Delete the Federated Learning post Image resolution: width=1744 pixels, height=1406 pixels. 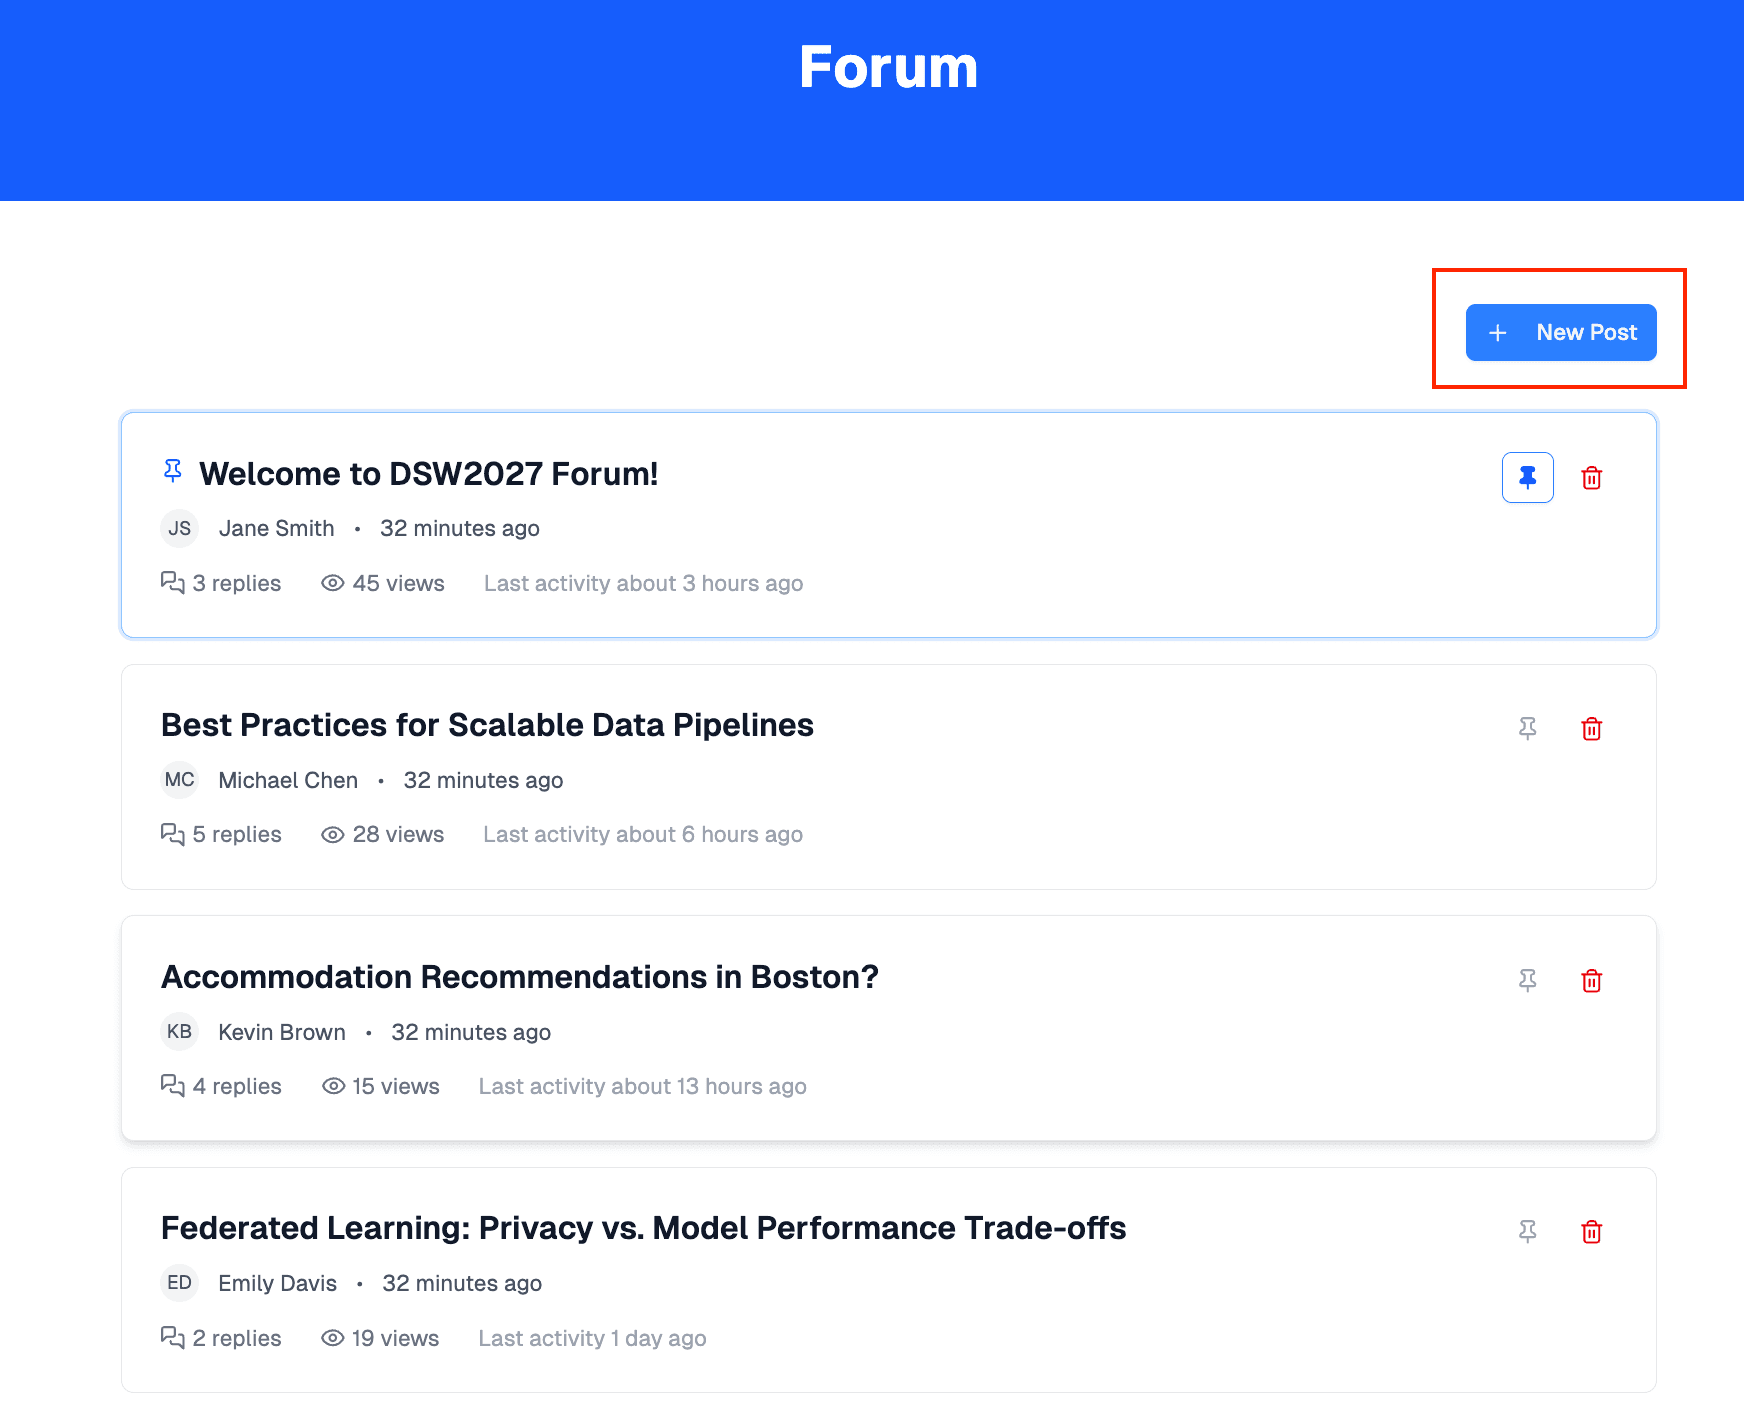1592,1232
